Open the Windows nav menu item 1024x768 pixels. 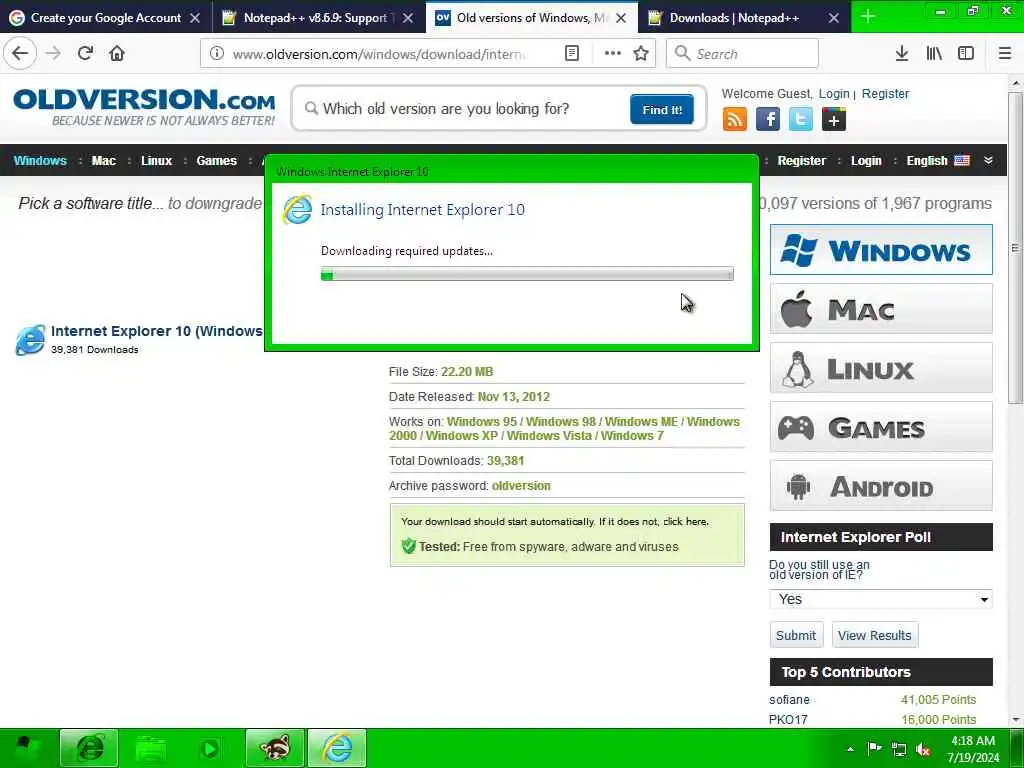coord(40,161)
